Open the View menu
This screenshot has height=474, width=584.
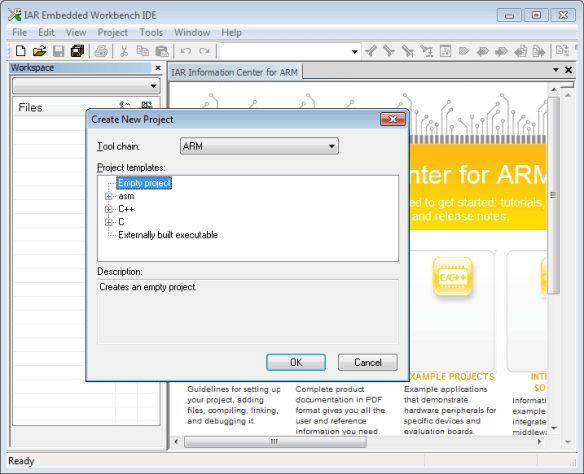click(x=76, y=32)
